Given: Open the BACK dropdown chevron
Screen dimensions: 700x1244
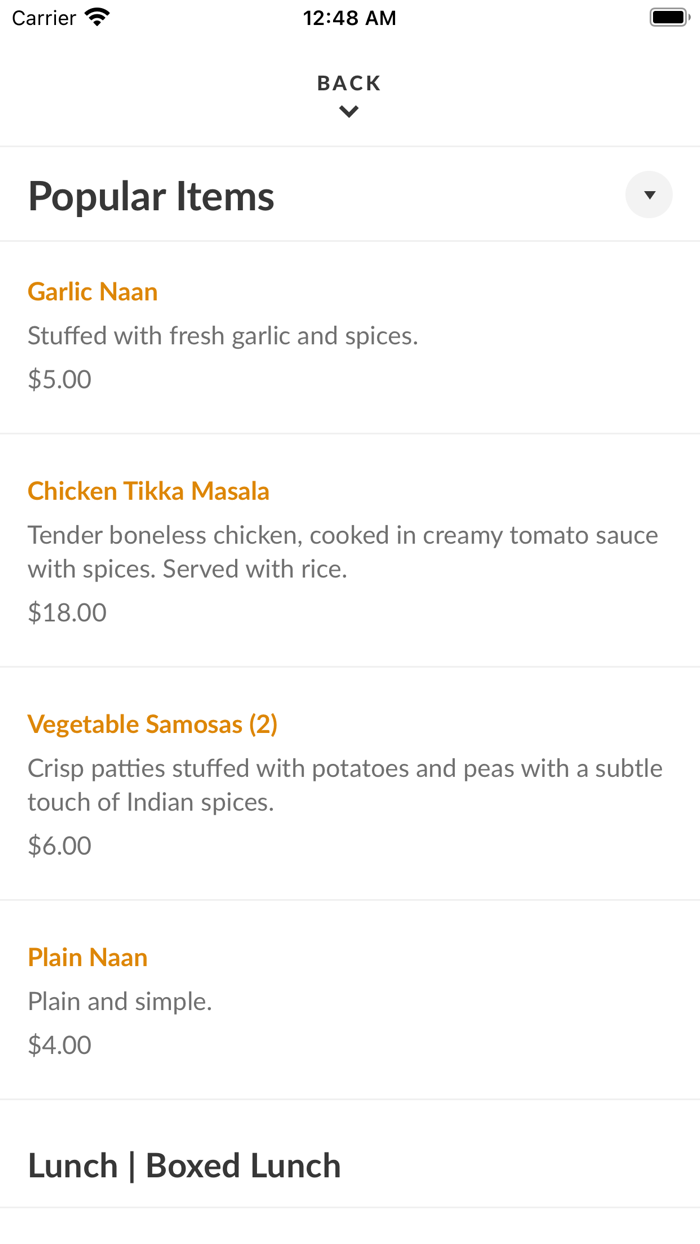Looking at the screenshot, I should coord(348,111).
